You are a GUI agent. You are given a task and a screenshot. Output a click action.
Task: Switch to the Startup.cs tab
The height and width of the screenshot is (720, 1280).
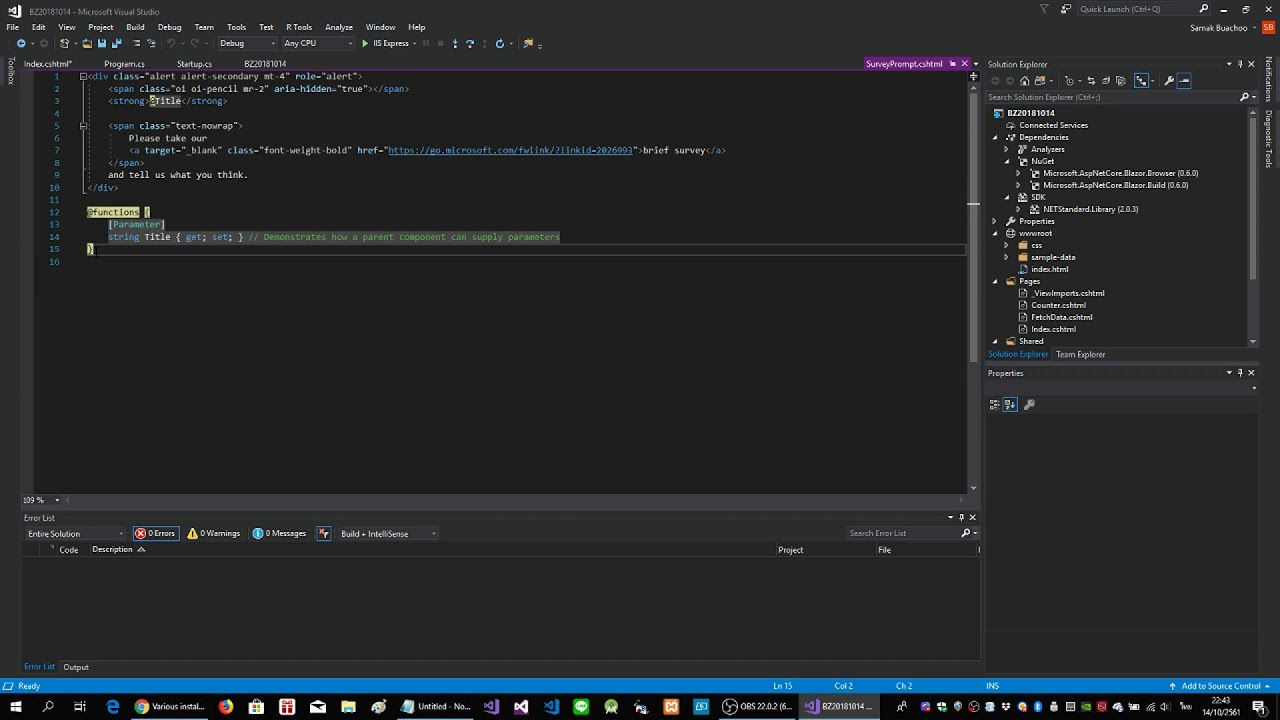(194, 64)
